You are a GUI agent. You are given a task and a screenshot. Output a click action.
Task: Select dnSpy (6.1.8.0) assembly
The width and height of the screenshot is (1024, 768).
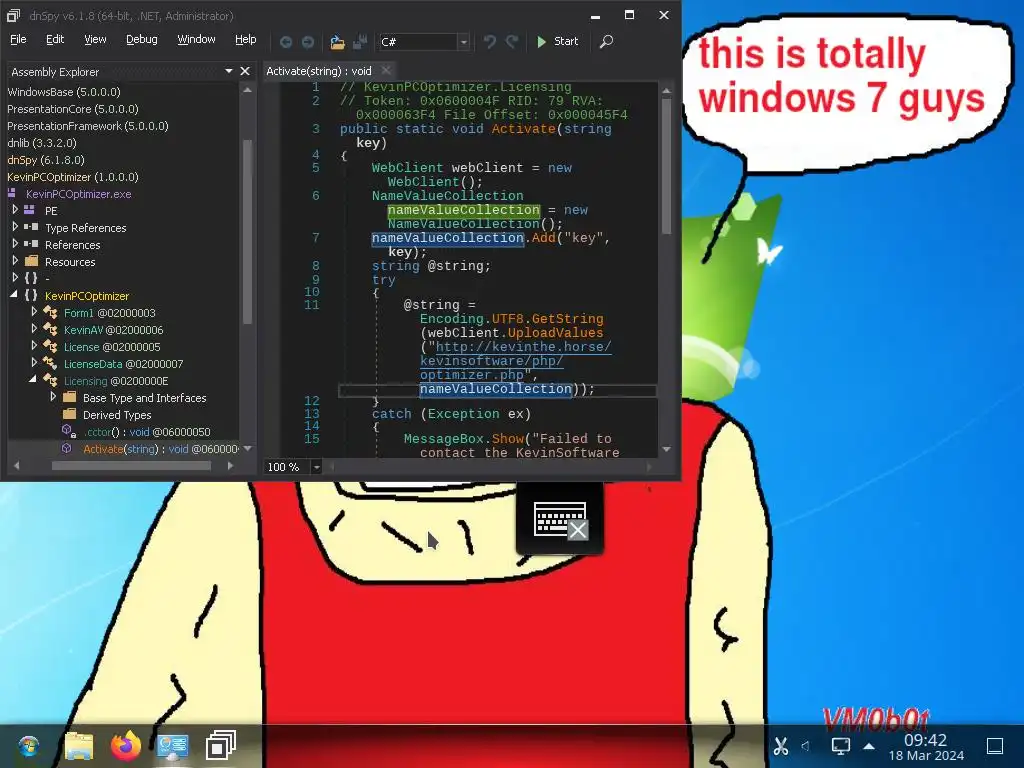46,160
